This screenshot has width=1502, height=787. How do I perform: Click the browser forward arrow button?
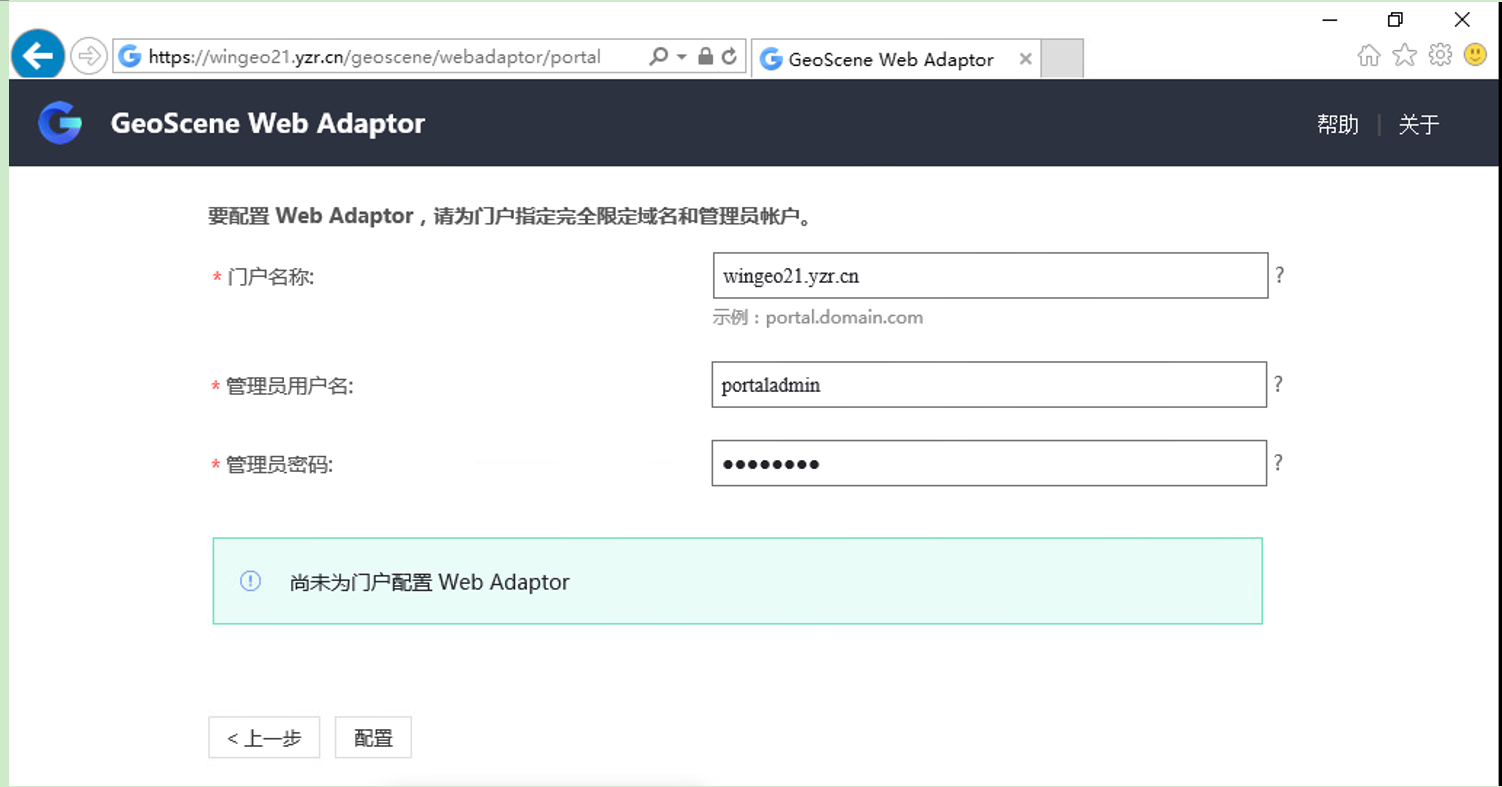click(x=89, y=56)
